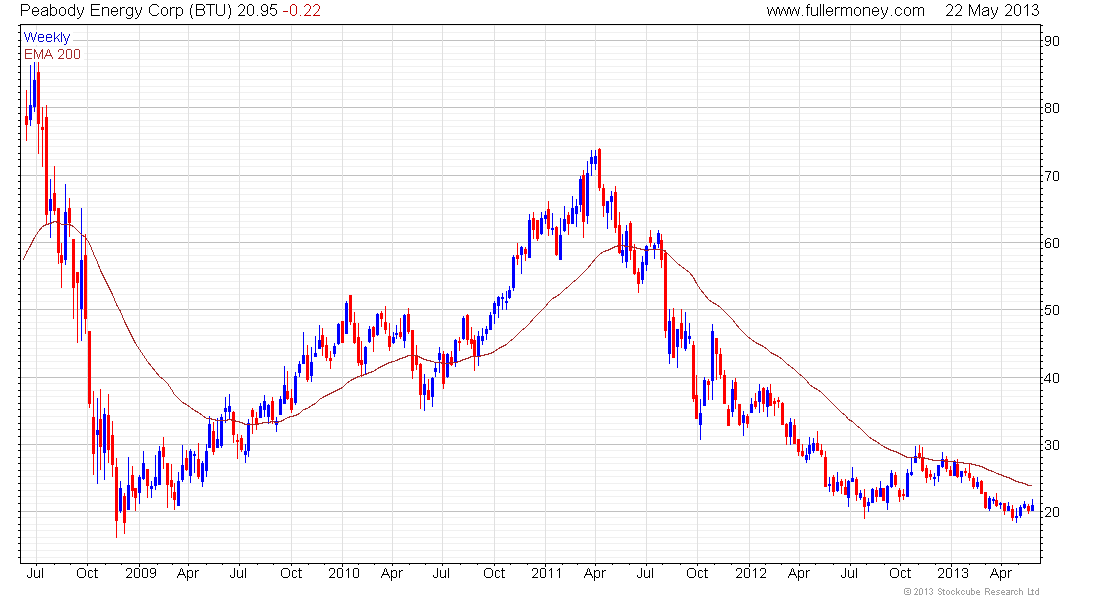Click the 20 price axis label
The height and width of the screenshot is (600, 1100).
(x=1052, y=512)
